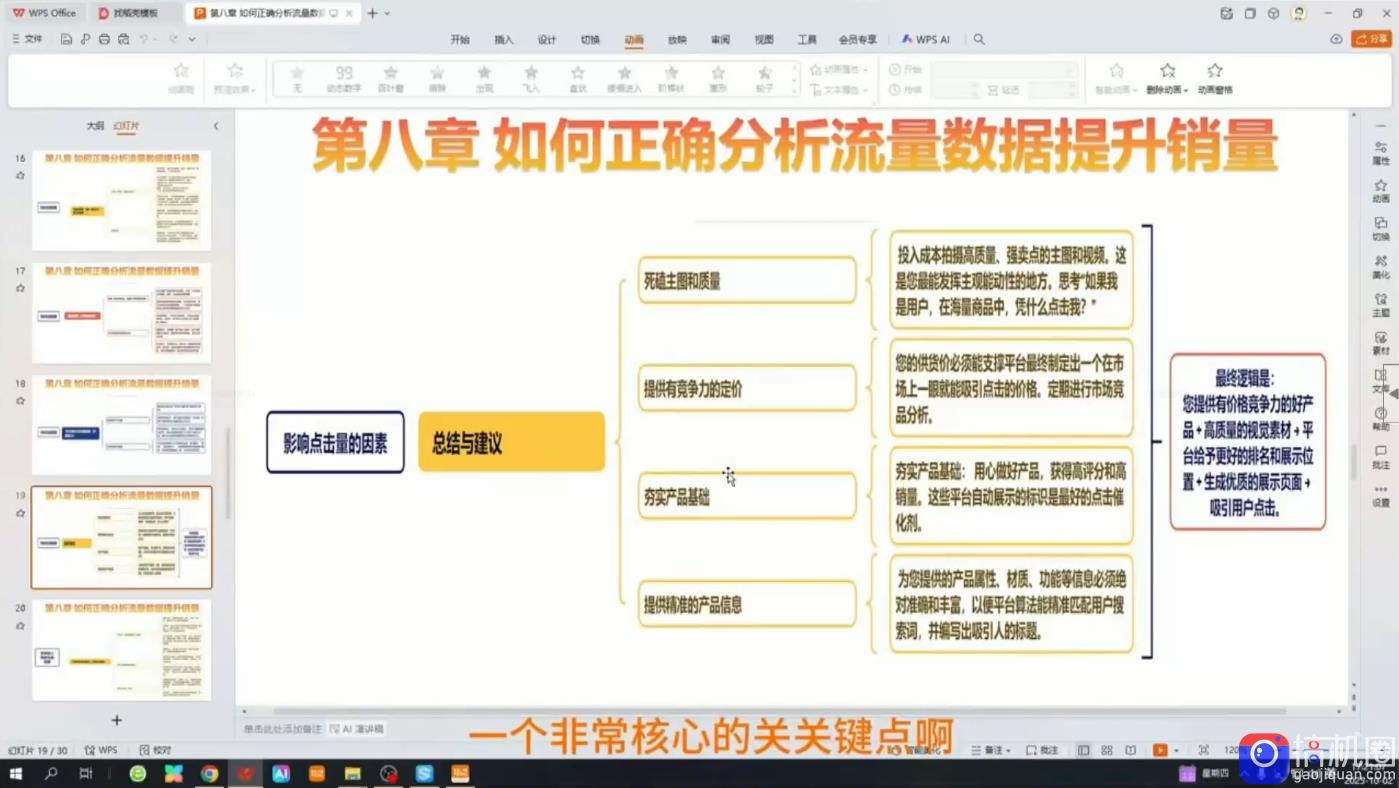Switch to the 开始 ribbon tab
1399x788 pixels.
[460, 40]
